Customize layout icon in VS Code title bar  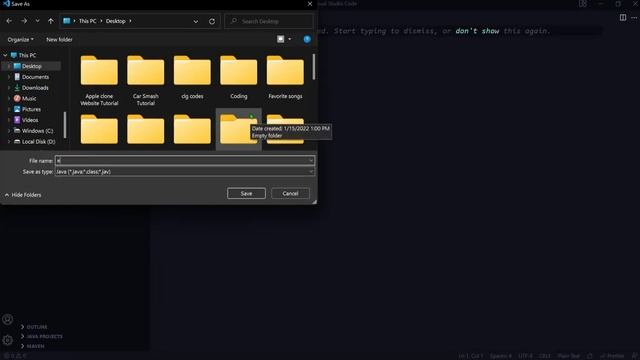point(583,4)
